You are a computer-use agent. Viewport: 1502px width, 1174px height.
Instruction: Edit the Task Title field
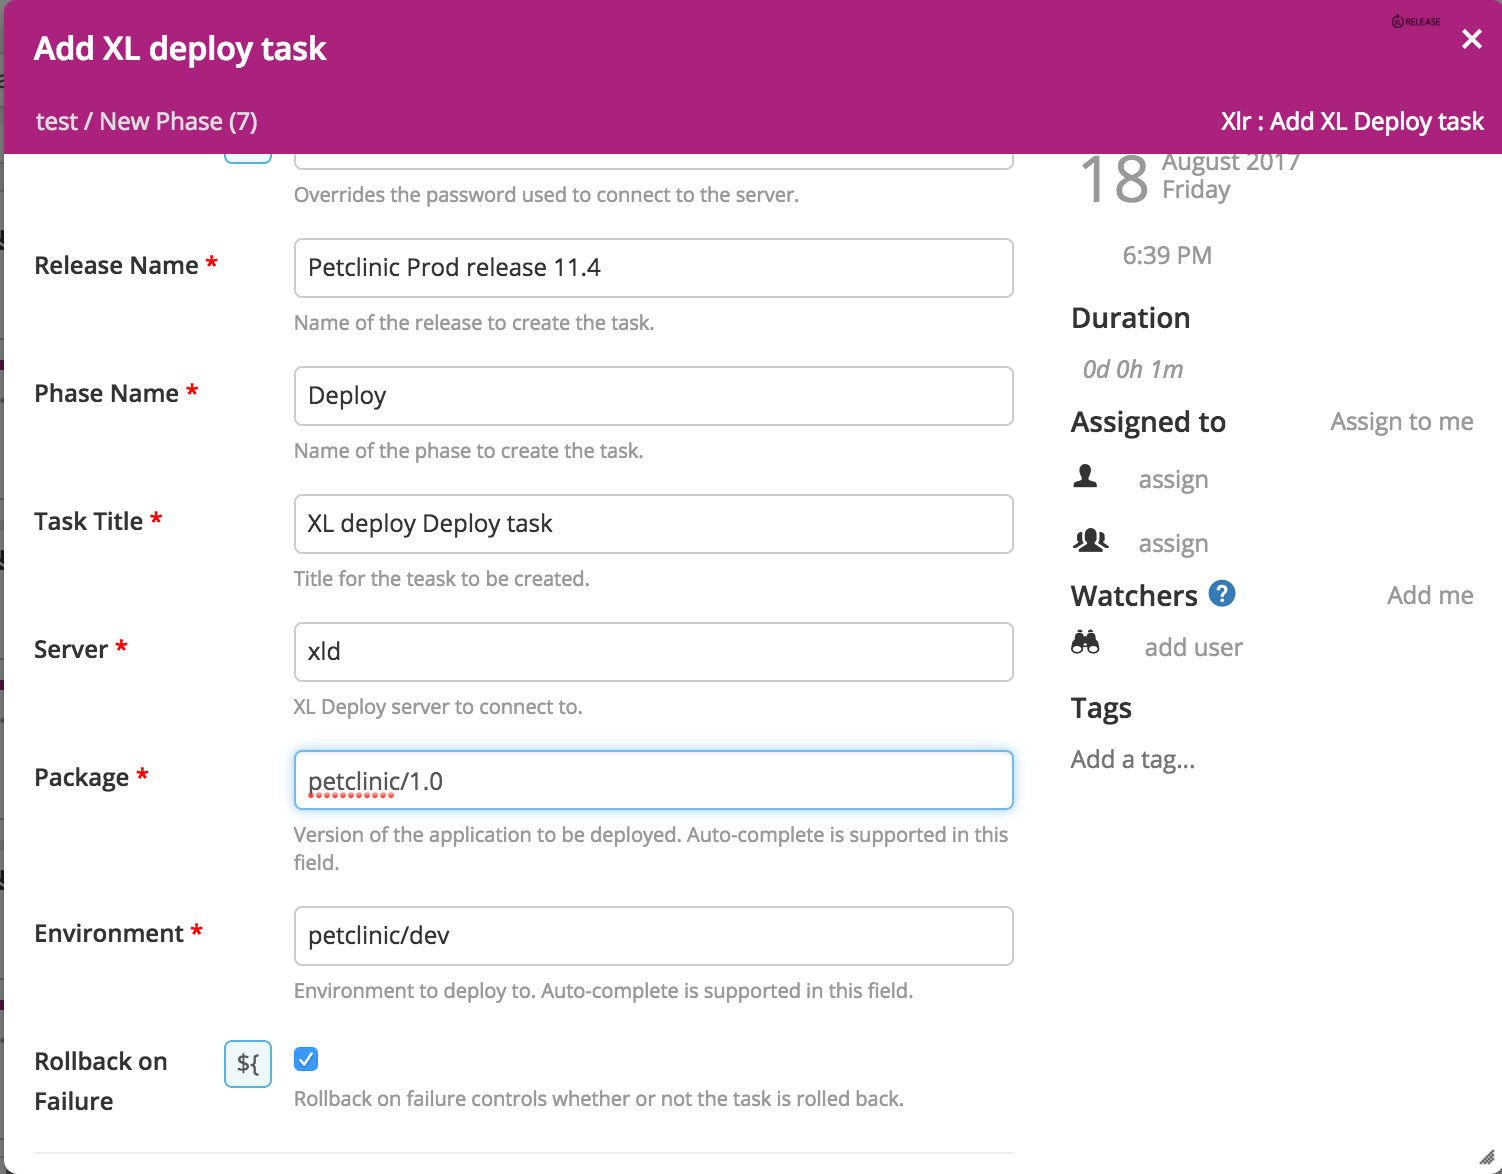[654, 524]
